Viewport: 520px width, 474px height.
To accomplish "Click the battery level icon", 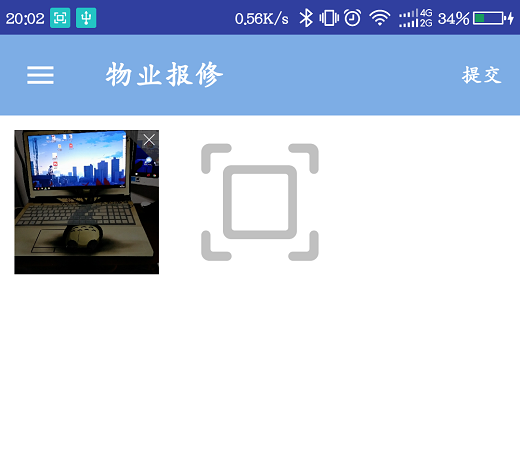I will [x=489, y=18].
